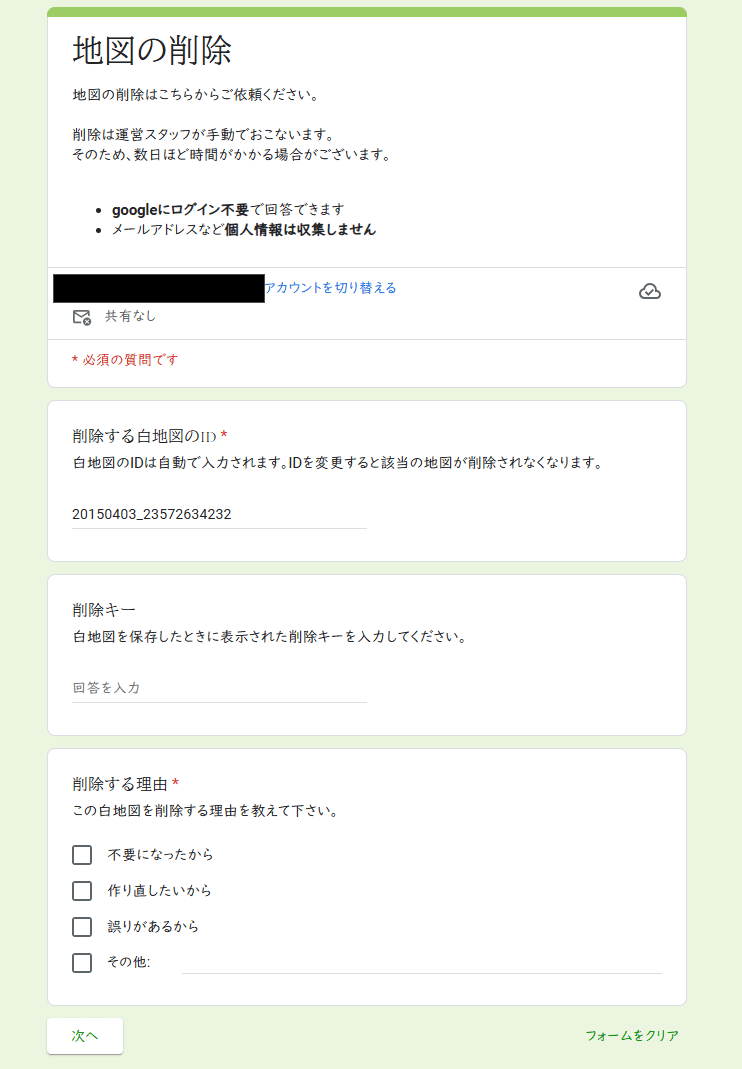742x1069 pixels.
Task: Click the 次へ button
Action: 85,1036
